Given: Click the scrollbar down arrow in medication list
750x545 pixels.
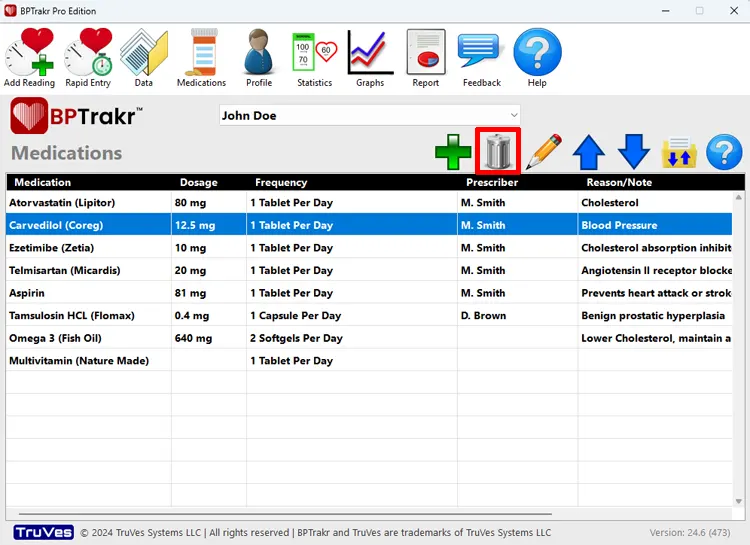Looking at the screenshot, I should 739,501.
